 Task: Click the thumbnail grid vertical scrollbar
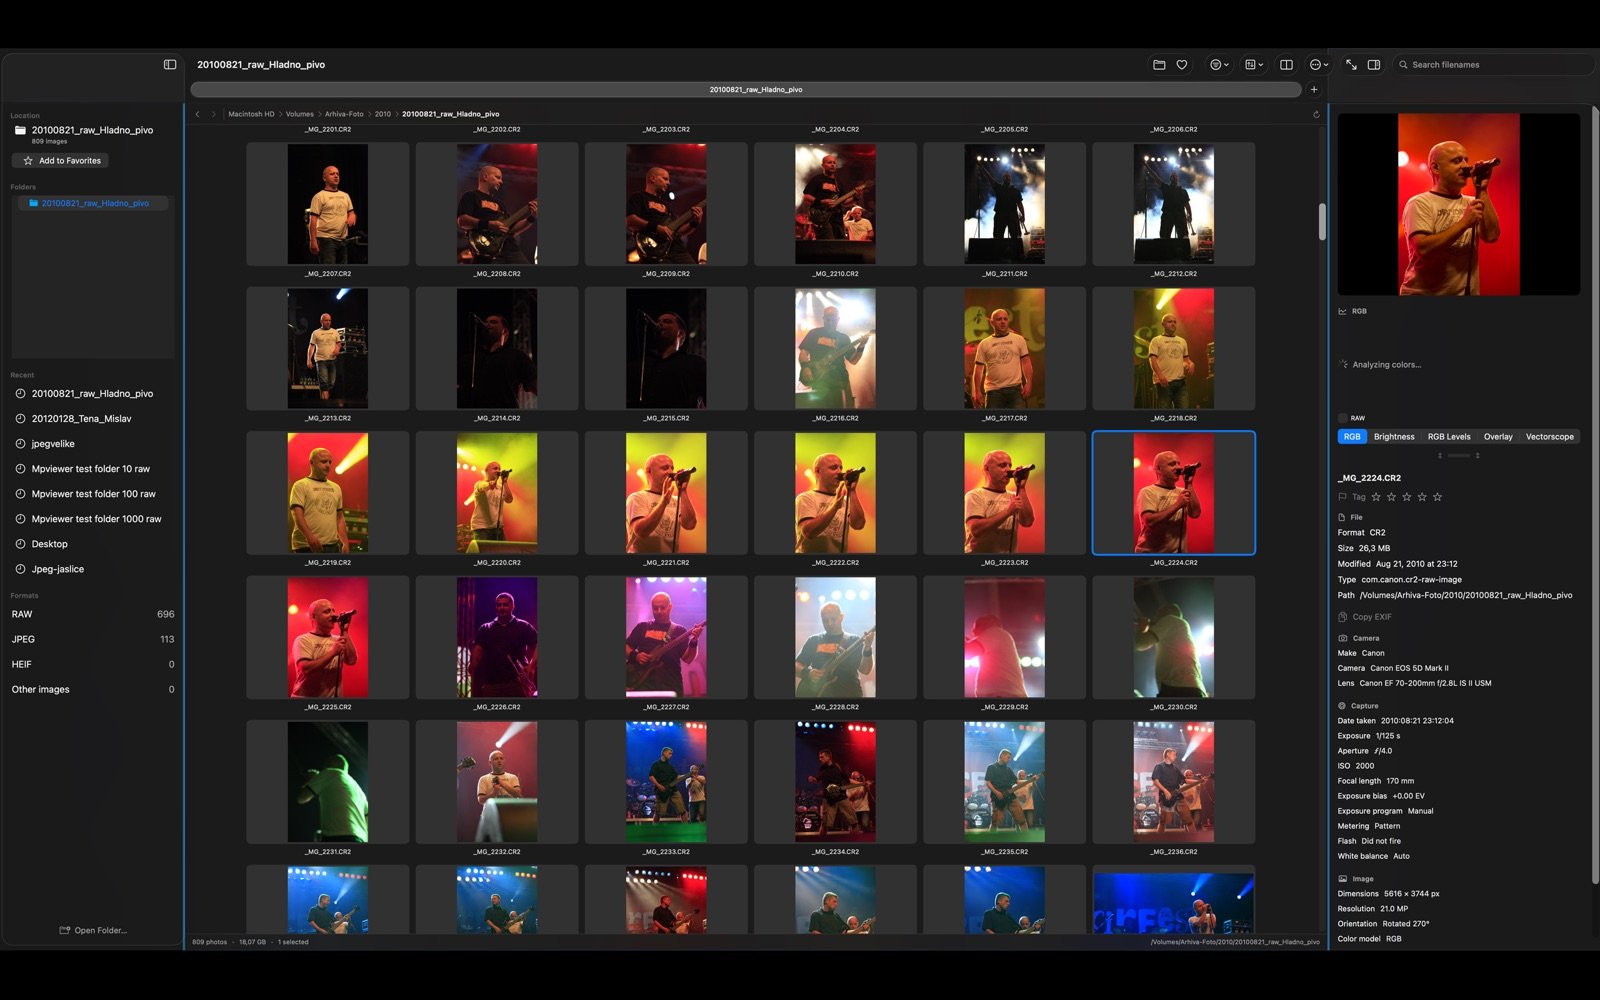point(1322,222)
